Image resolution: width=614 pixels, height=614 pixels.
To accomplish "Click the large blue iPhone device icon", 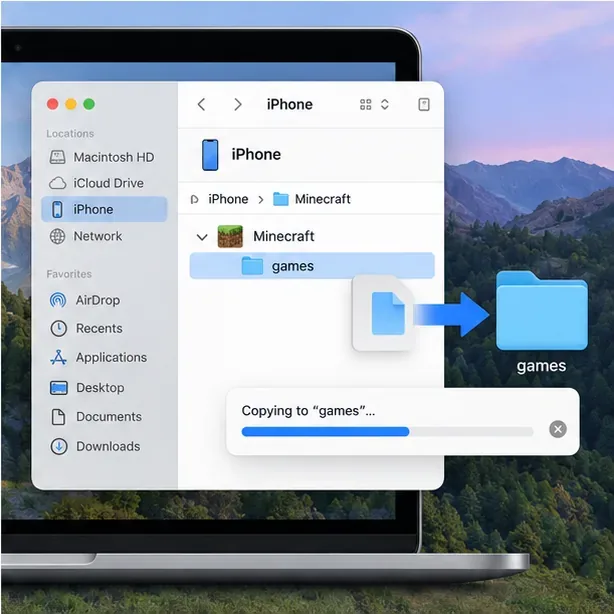I will click(x=210, y=155).
